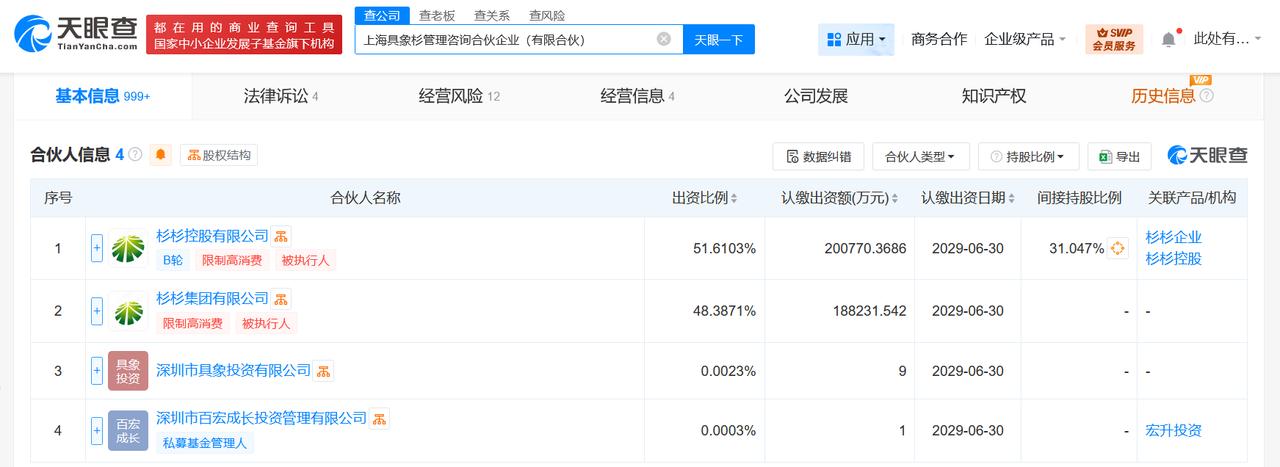This screenshot has height=467, width=1280.
Task: Open the 基本信息 tab
Action: 102,96
